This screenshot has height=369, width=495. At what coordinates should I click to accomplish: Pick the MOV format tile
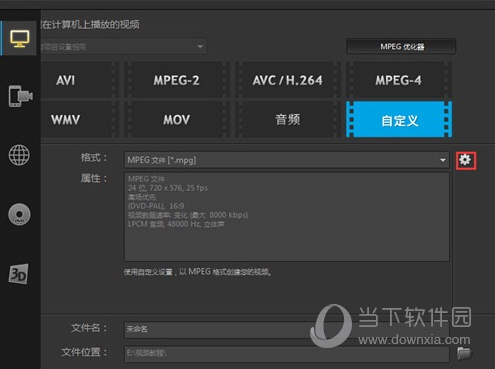click(x=177, y=119)
